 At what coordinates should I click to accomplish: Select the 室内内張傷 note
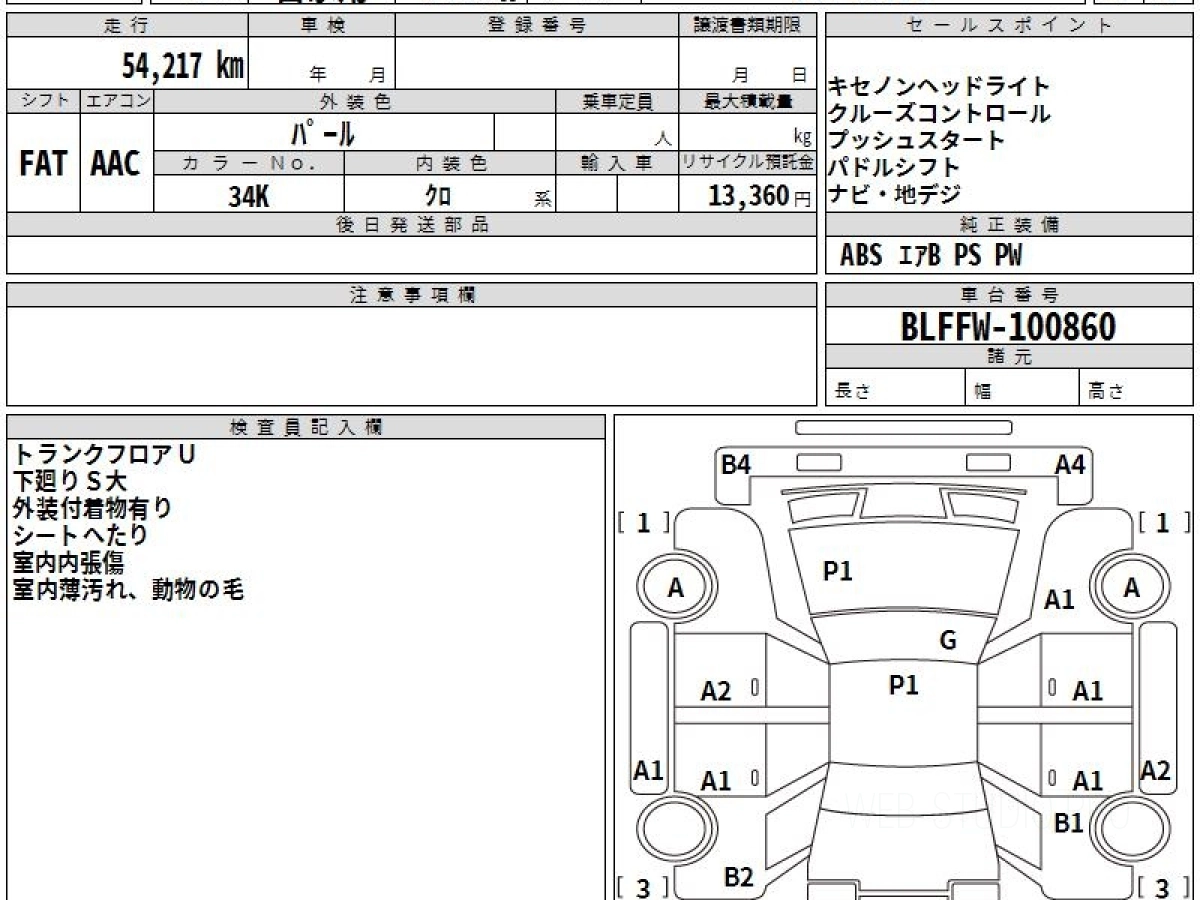(x=69, y=562)
